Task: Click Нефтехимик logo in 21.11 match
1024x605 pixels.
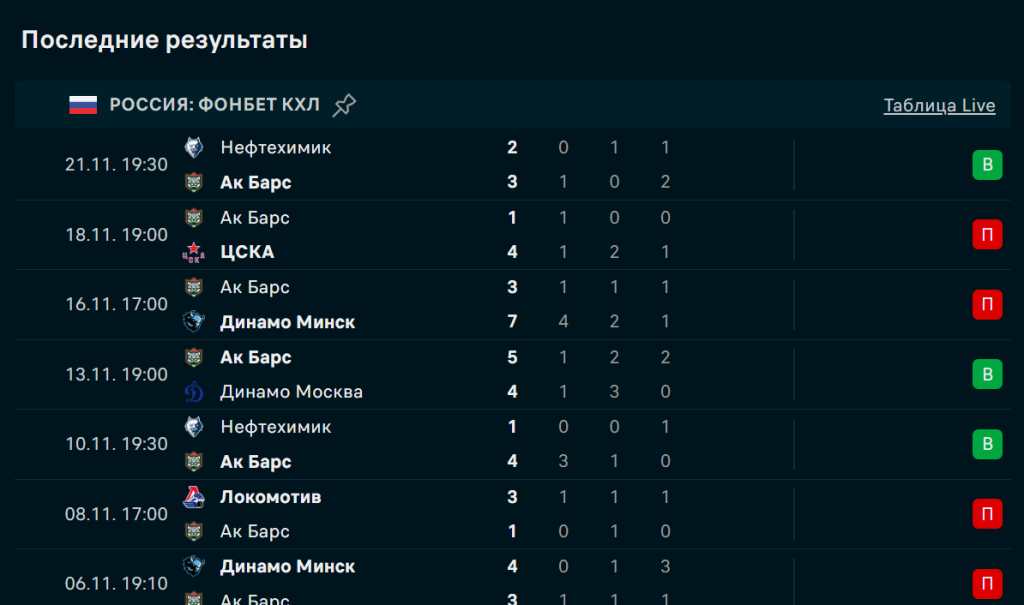Action: click(x=194, y=148)
